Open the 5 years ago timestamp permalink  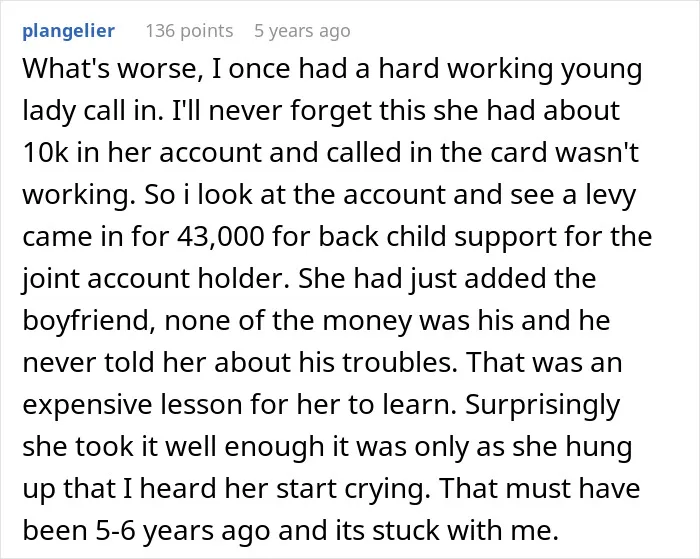(302, 31)
